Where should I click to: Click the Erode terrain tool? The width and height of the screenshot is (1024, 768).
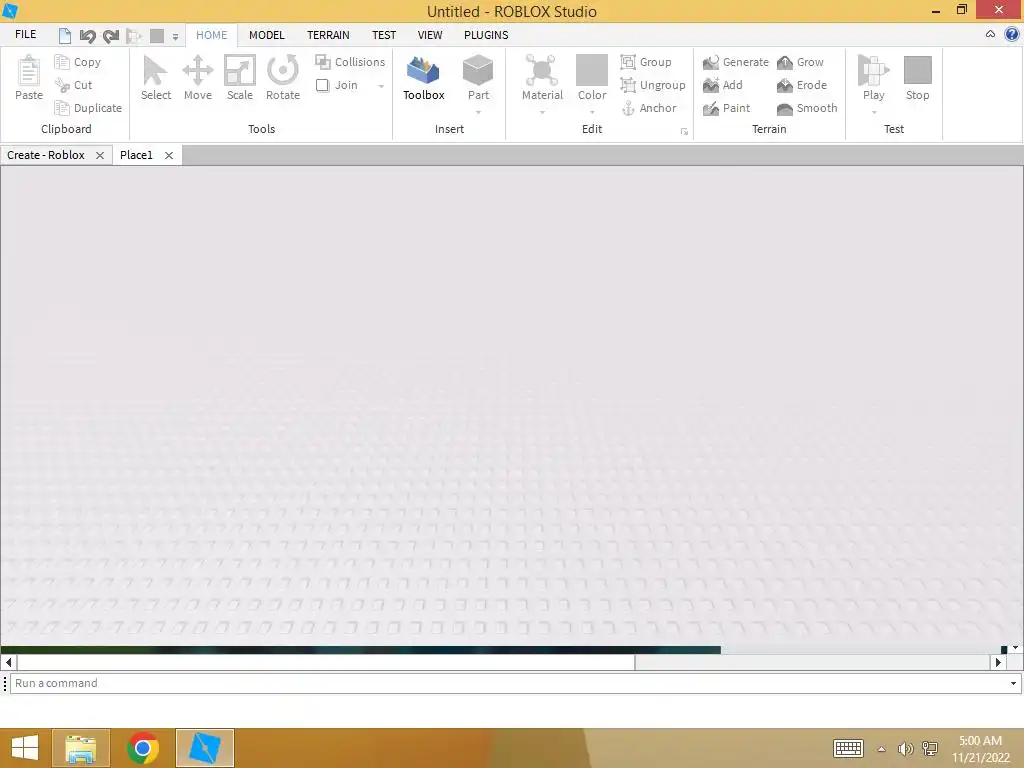(x=801, y=85)
